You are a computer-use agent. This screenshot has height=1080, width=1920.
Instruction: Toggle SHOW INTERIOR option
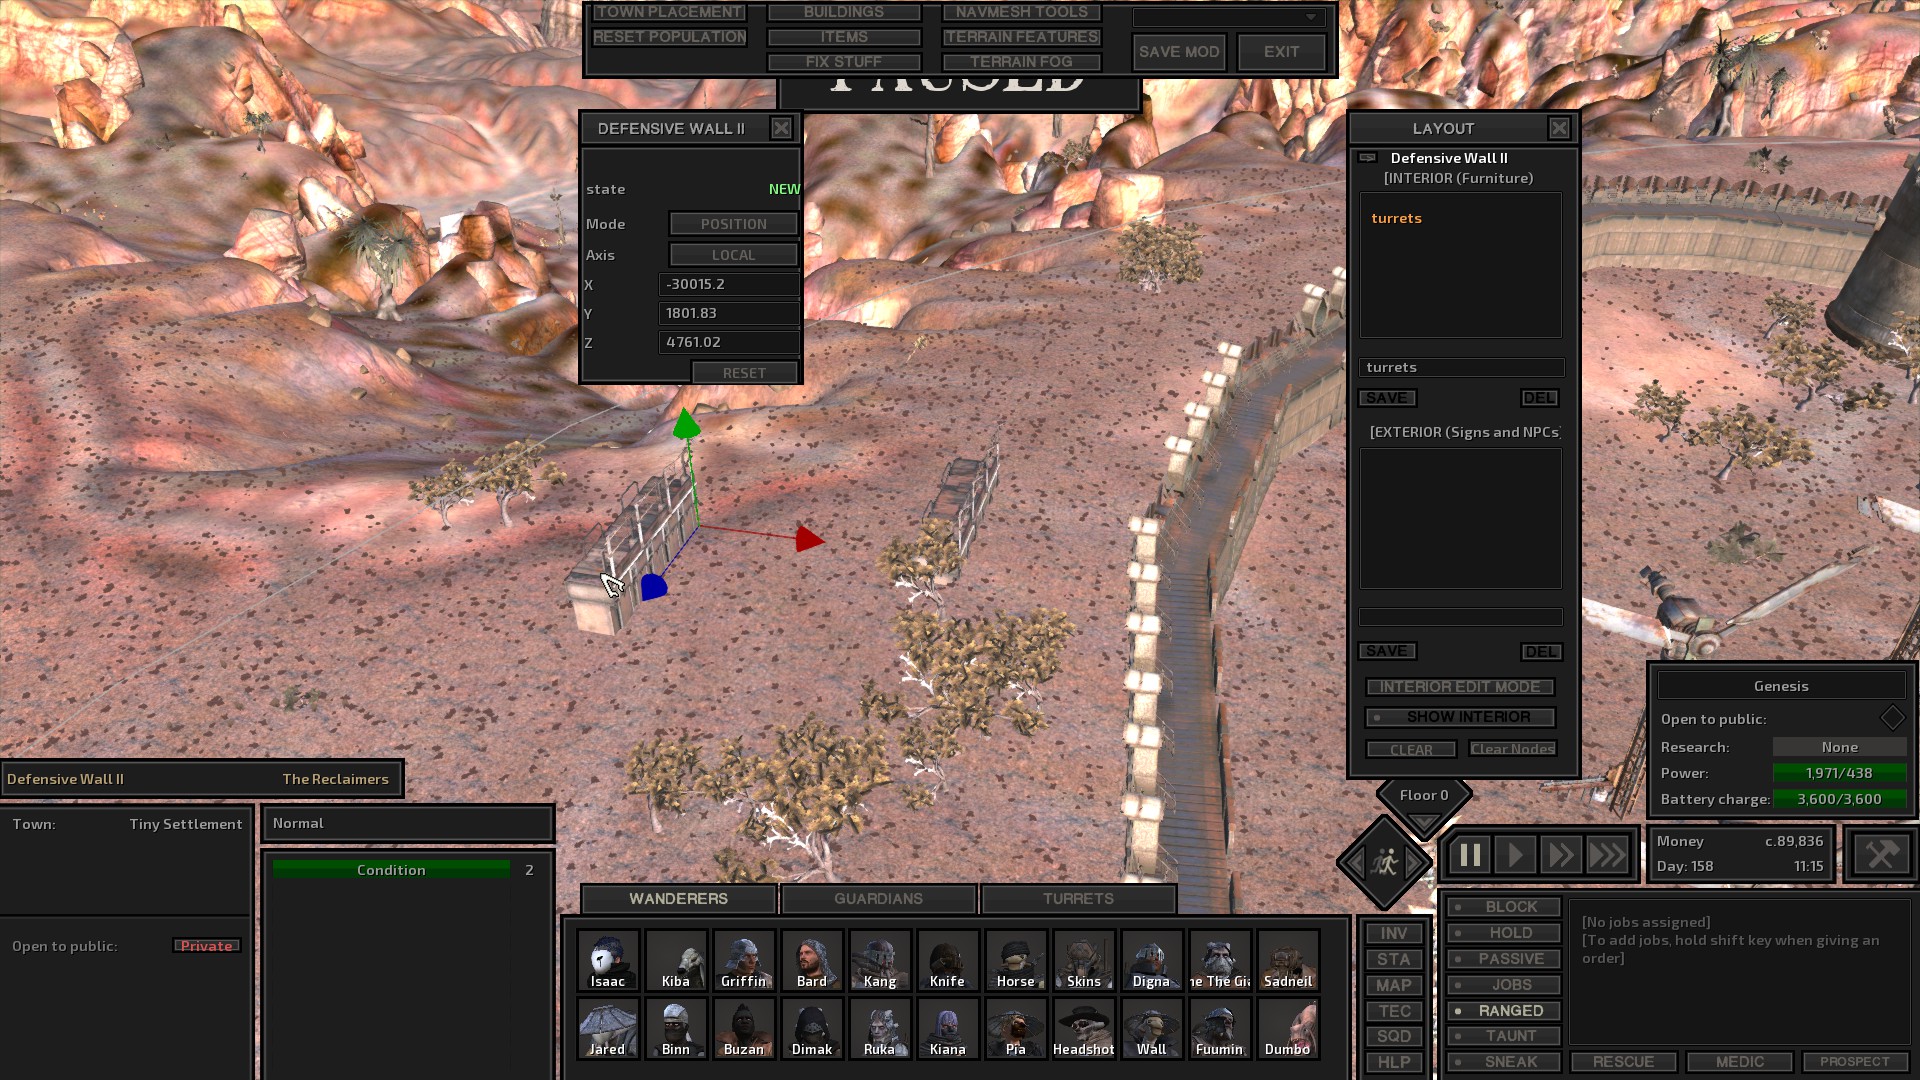pyautogui.click(x=1460, y=717)
